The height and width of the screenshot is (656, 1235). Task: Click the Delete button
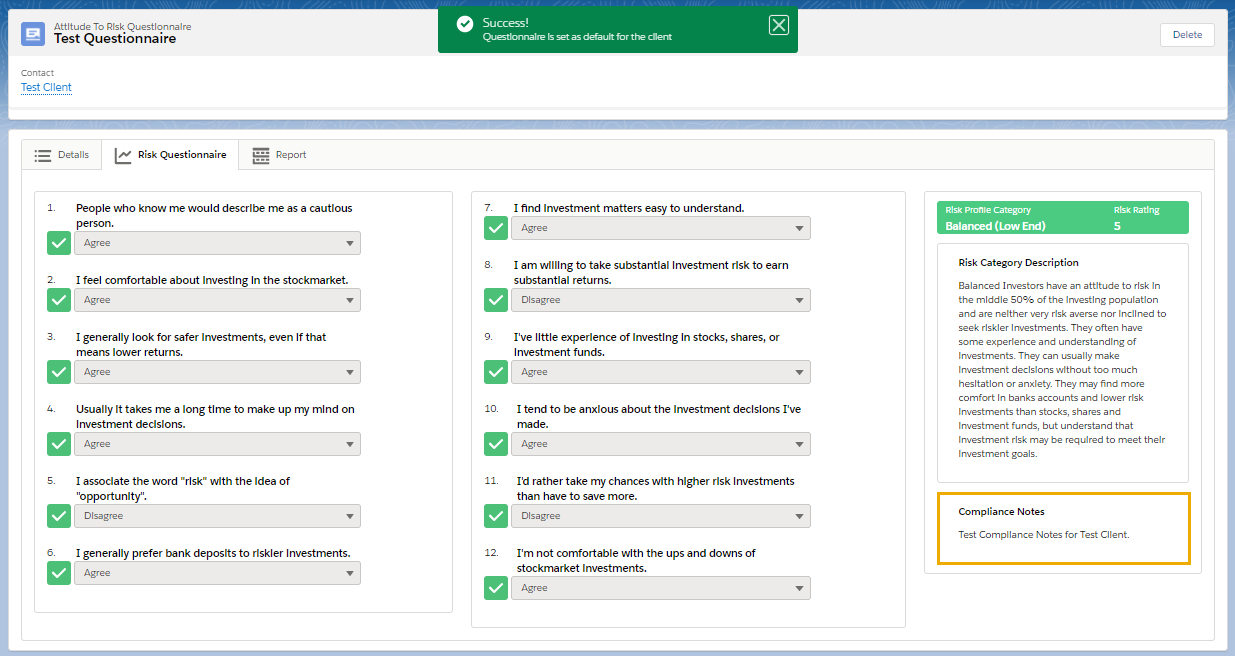click(1187, 35)
